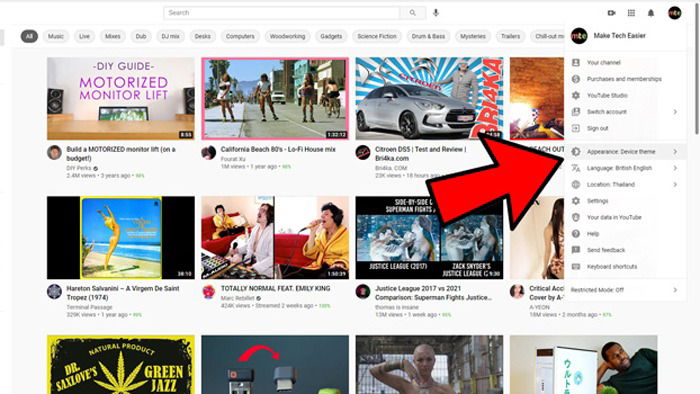Click the account avatar in the header

(x=675, y=13)
